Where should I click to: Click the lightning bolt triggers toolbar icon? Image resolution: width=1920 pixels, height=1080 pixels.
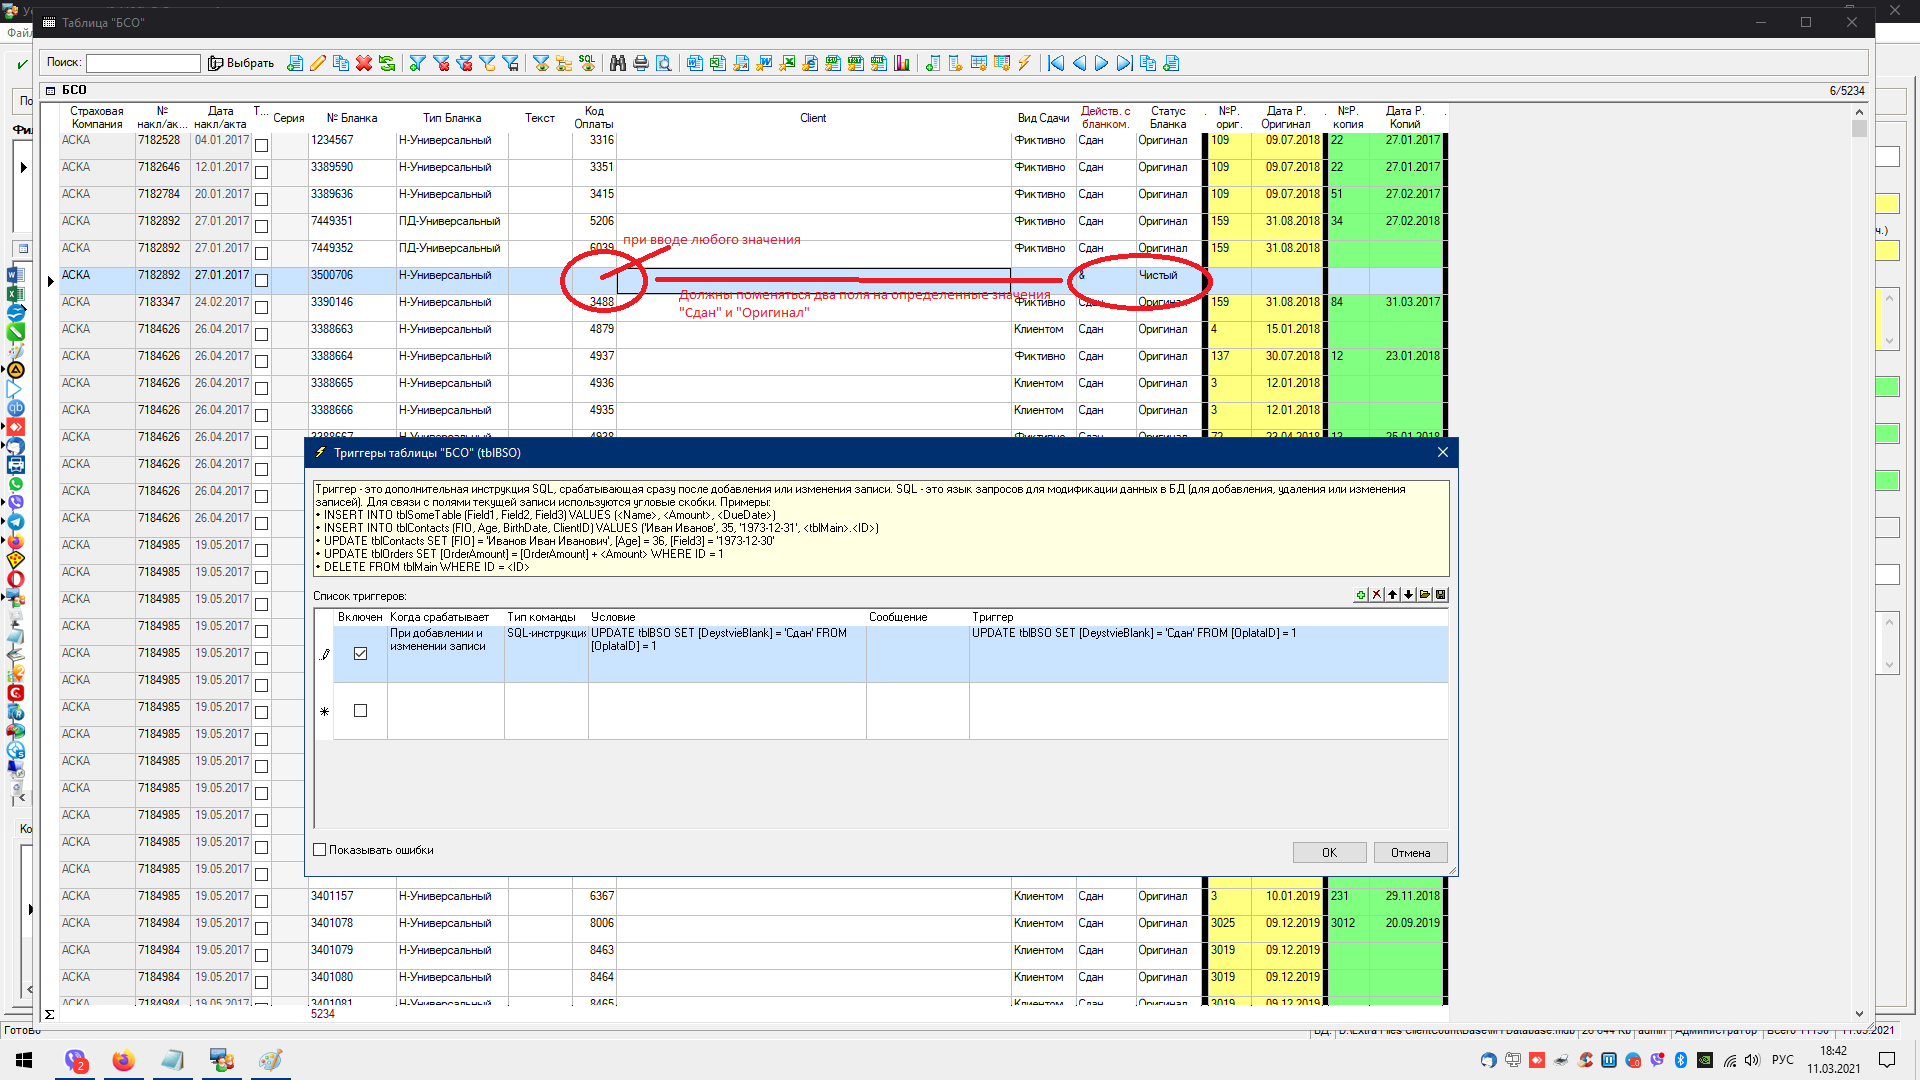pos(1025,63)
